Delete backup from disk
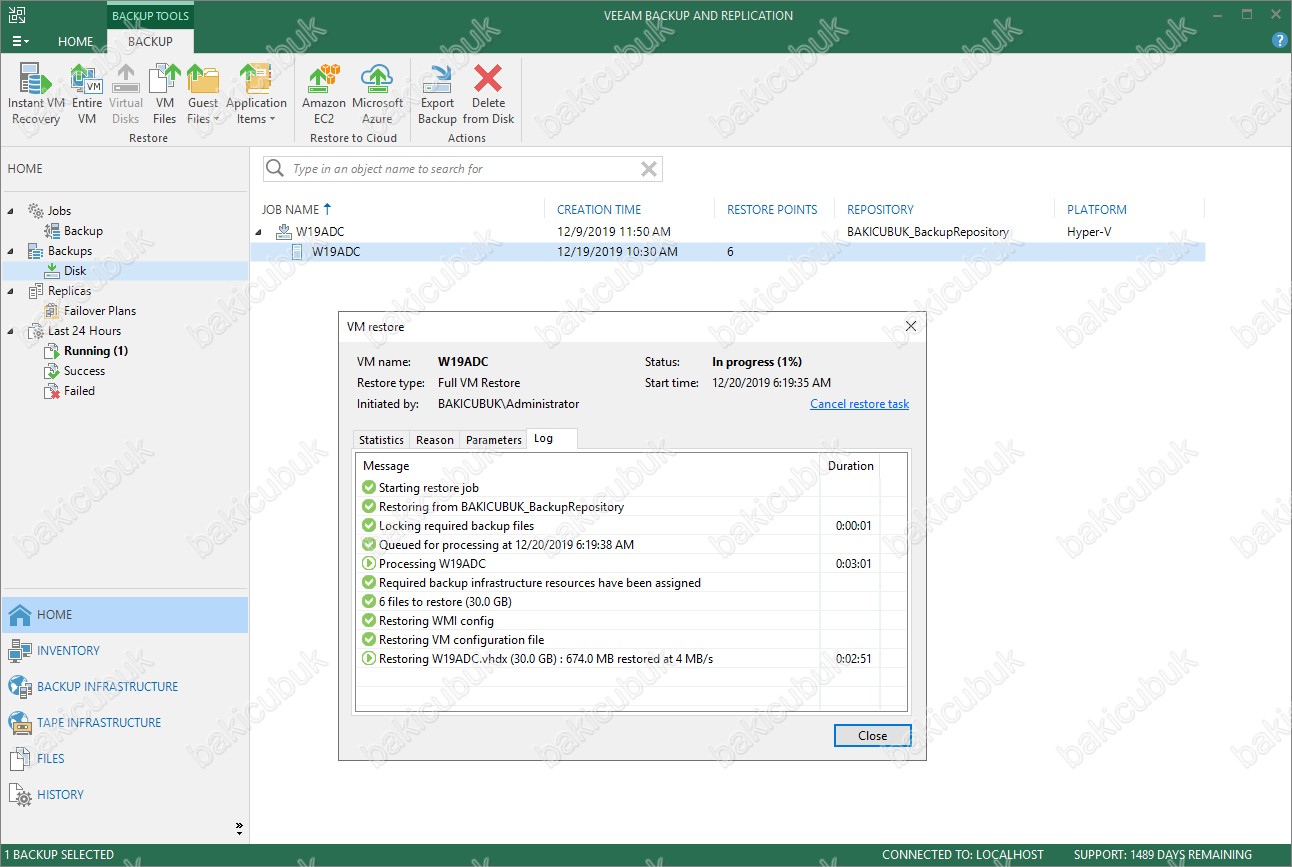The height and width of the screenshot is (867, 1292). pyautogui.click(x=488, y=94)
